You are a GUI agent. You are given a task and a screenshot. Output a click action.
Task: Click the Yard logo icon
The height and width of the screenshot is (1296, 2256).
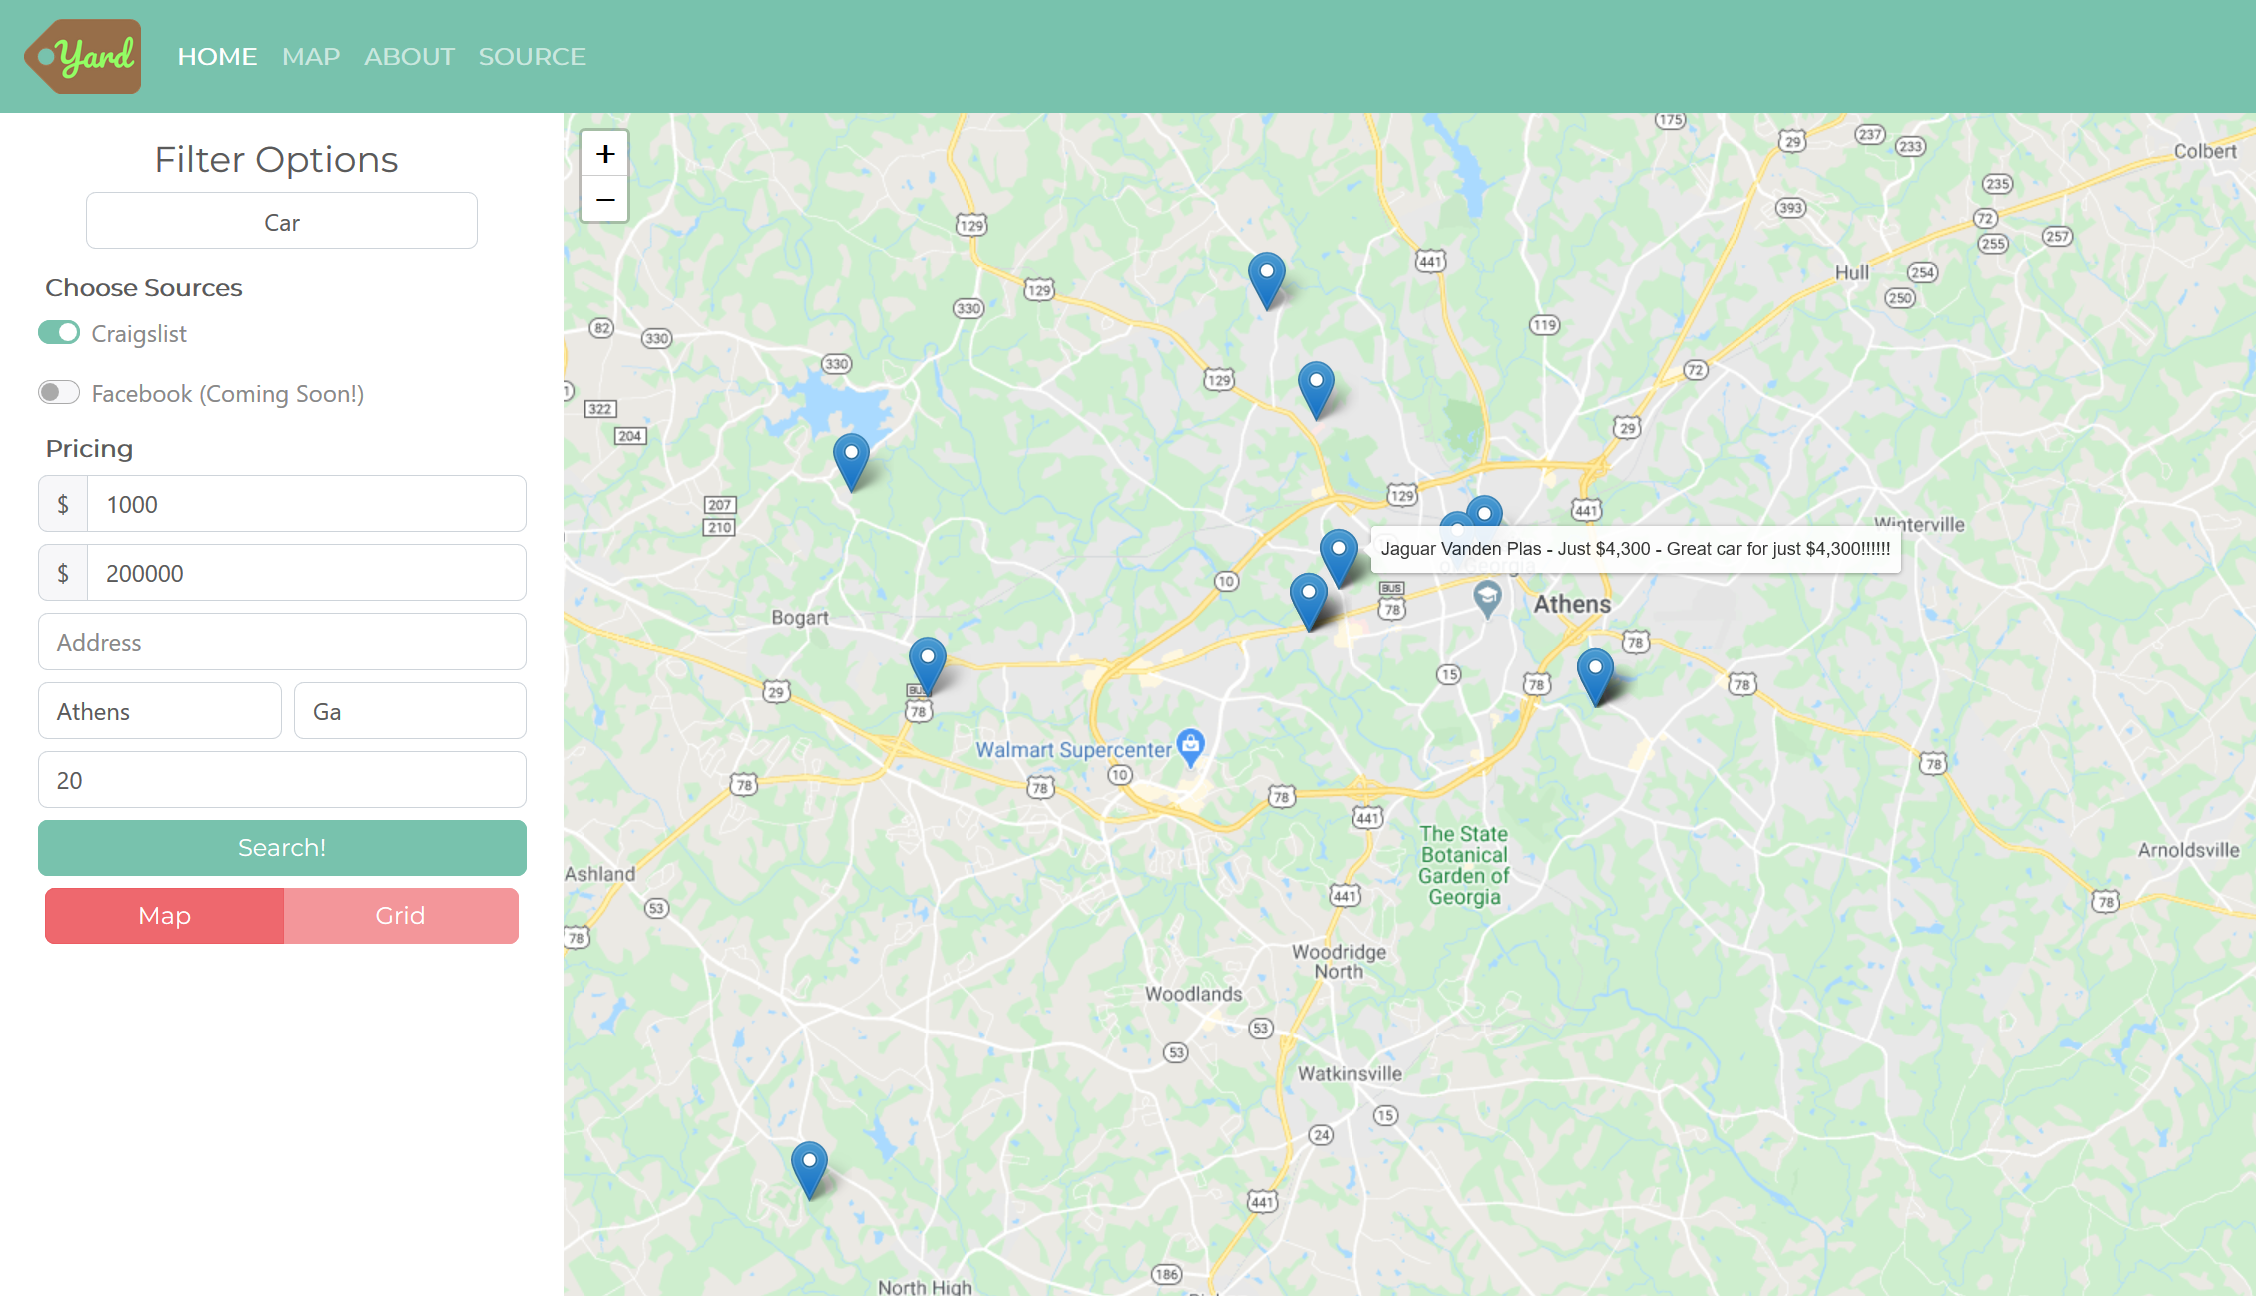[x=83, y=57]
